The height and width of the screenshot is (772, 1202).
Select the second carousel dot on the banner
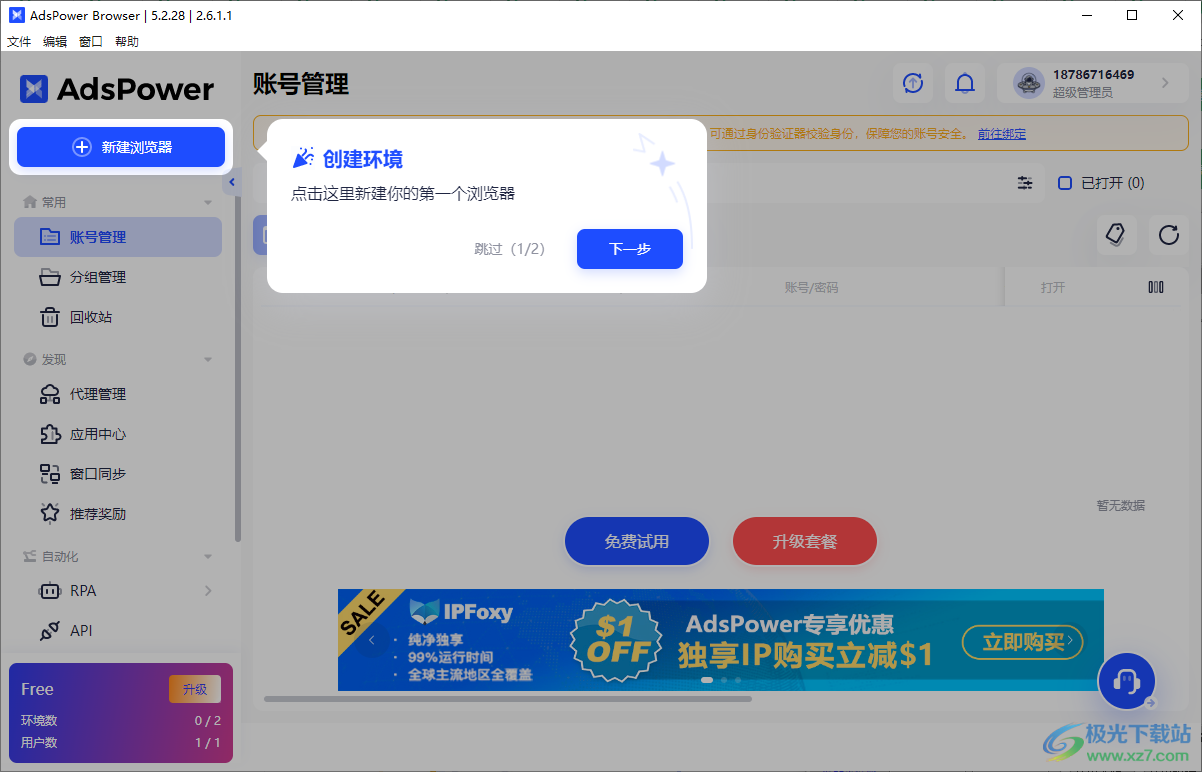click(722, 679)
